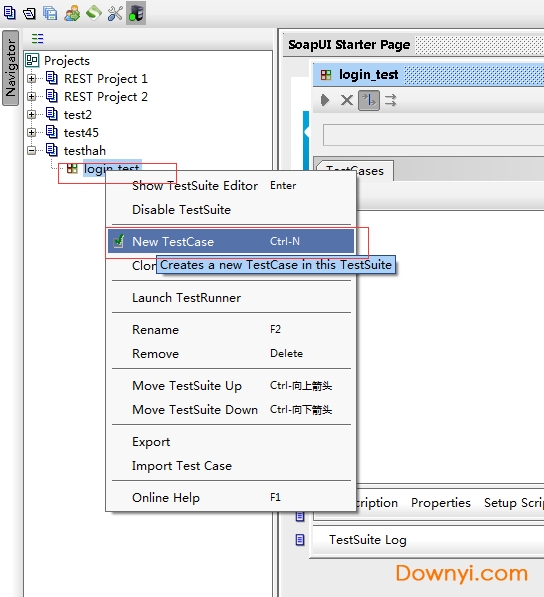Click the empty project icon in toolbar
This screenshot has height=597, width=544.
pos(10,13)
